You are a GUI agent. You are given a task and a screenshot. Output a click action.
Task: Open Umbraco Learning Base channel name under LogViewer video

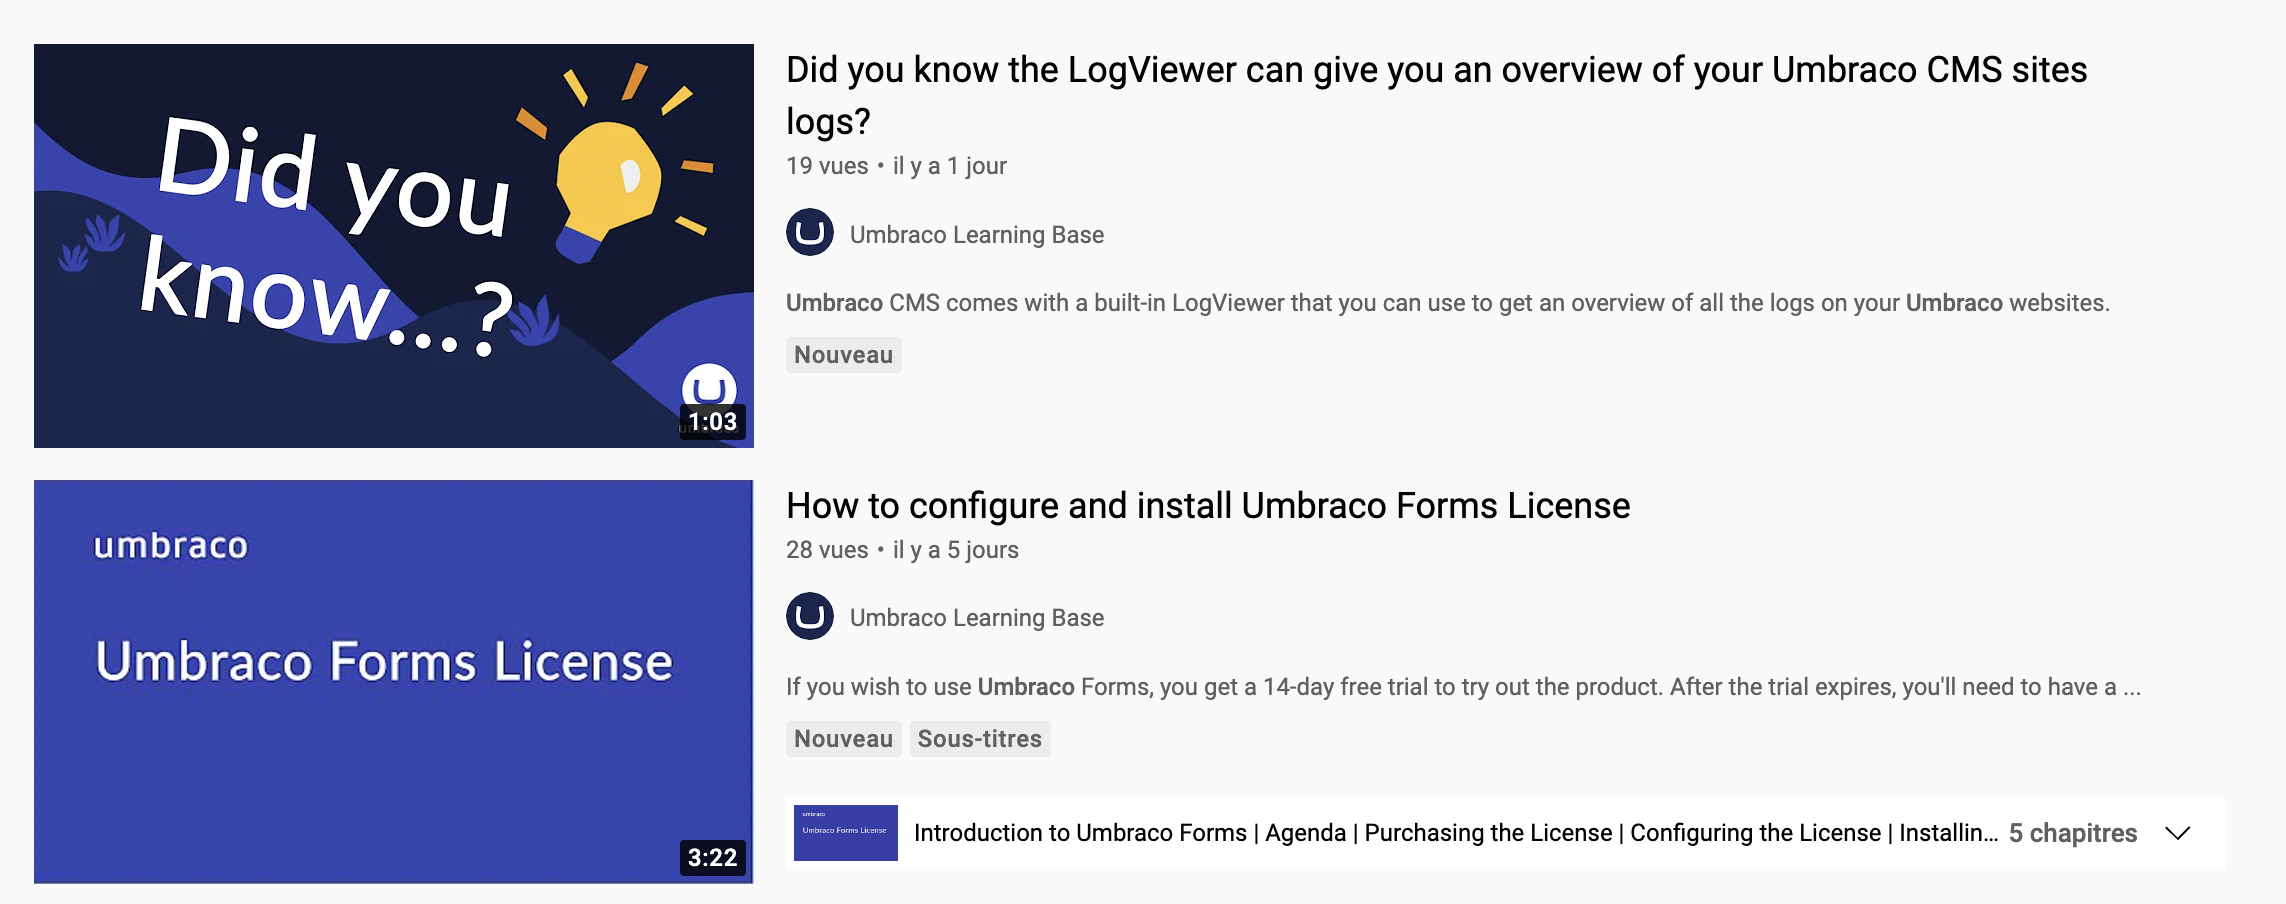(977, 235)
